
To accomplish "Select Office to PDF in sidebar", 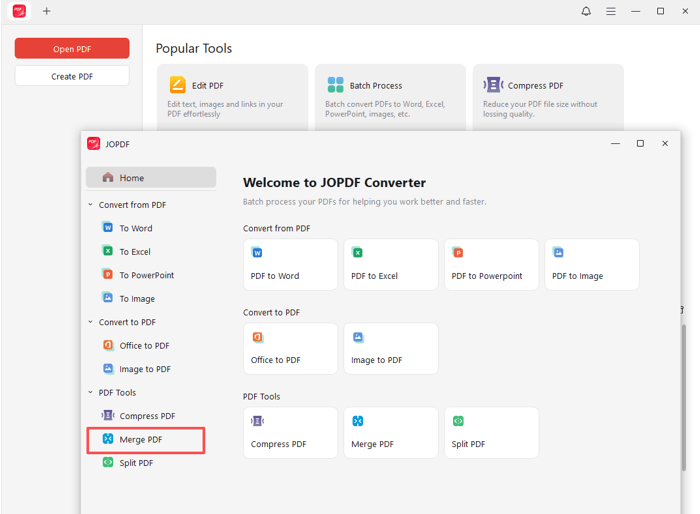I will (x=144, y=346).
